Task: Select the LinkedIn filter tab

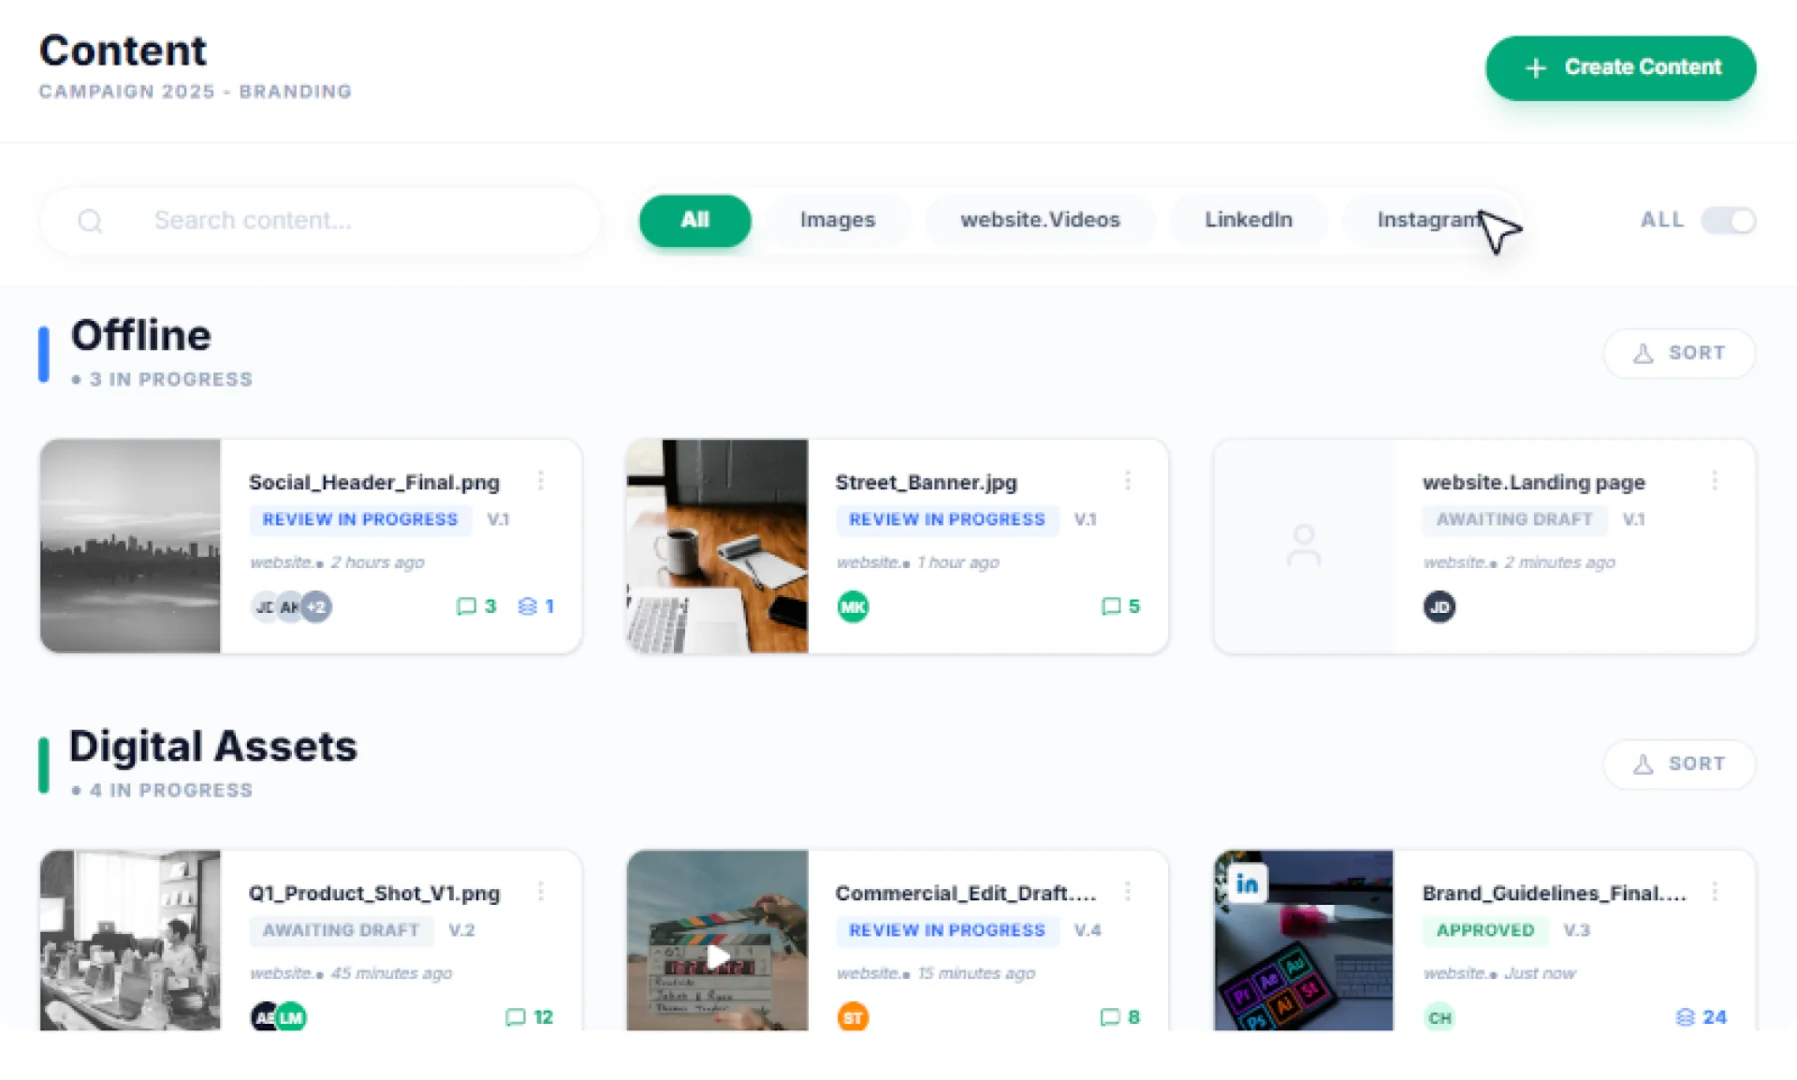Action: 1248,220
